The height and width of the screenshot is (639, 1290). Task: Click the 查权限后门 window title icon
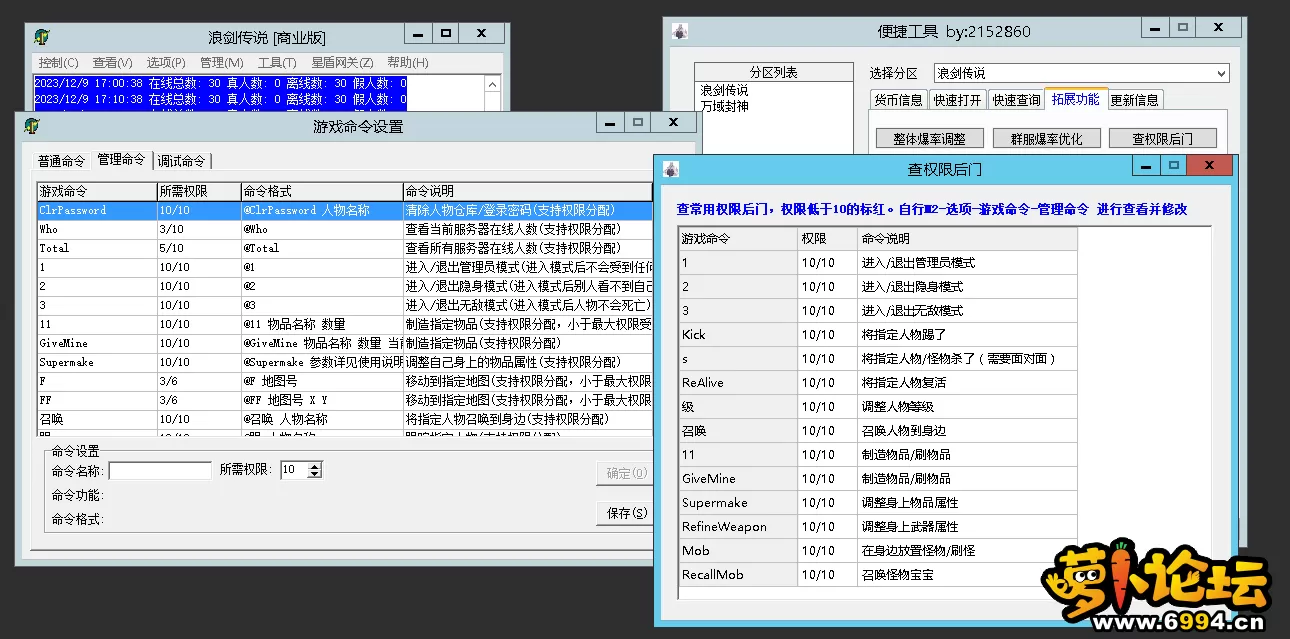[670, 168]
